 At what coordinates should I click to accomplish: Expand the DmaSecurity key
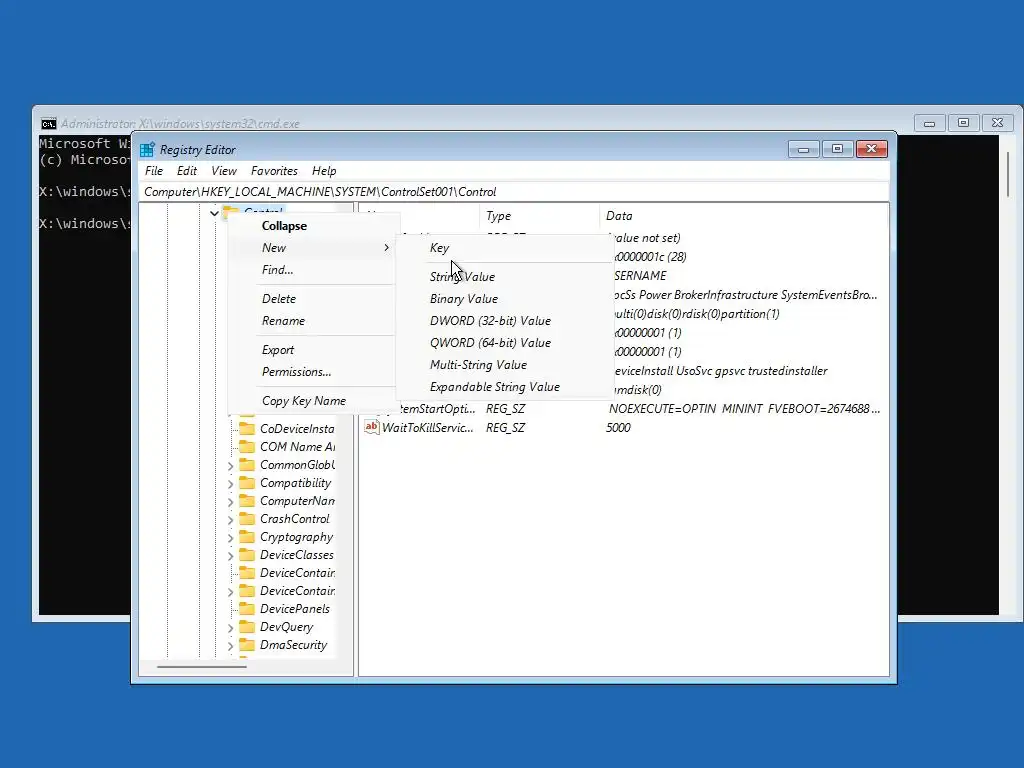tap(231, 646)
